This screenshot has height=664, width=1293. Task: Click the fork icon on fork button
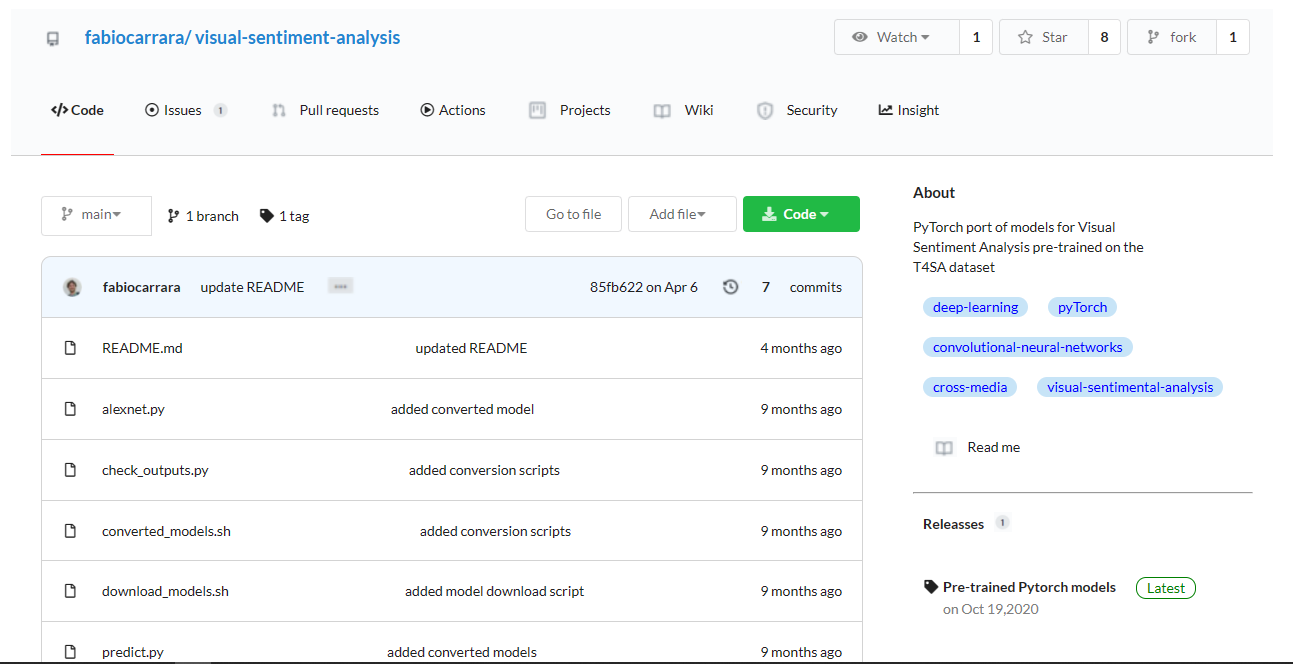(1152, 36)
